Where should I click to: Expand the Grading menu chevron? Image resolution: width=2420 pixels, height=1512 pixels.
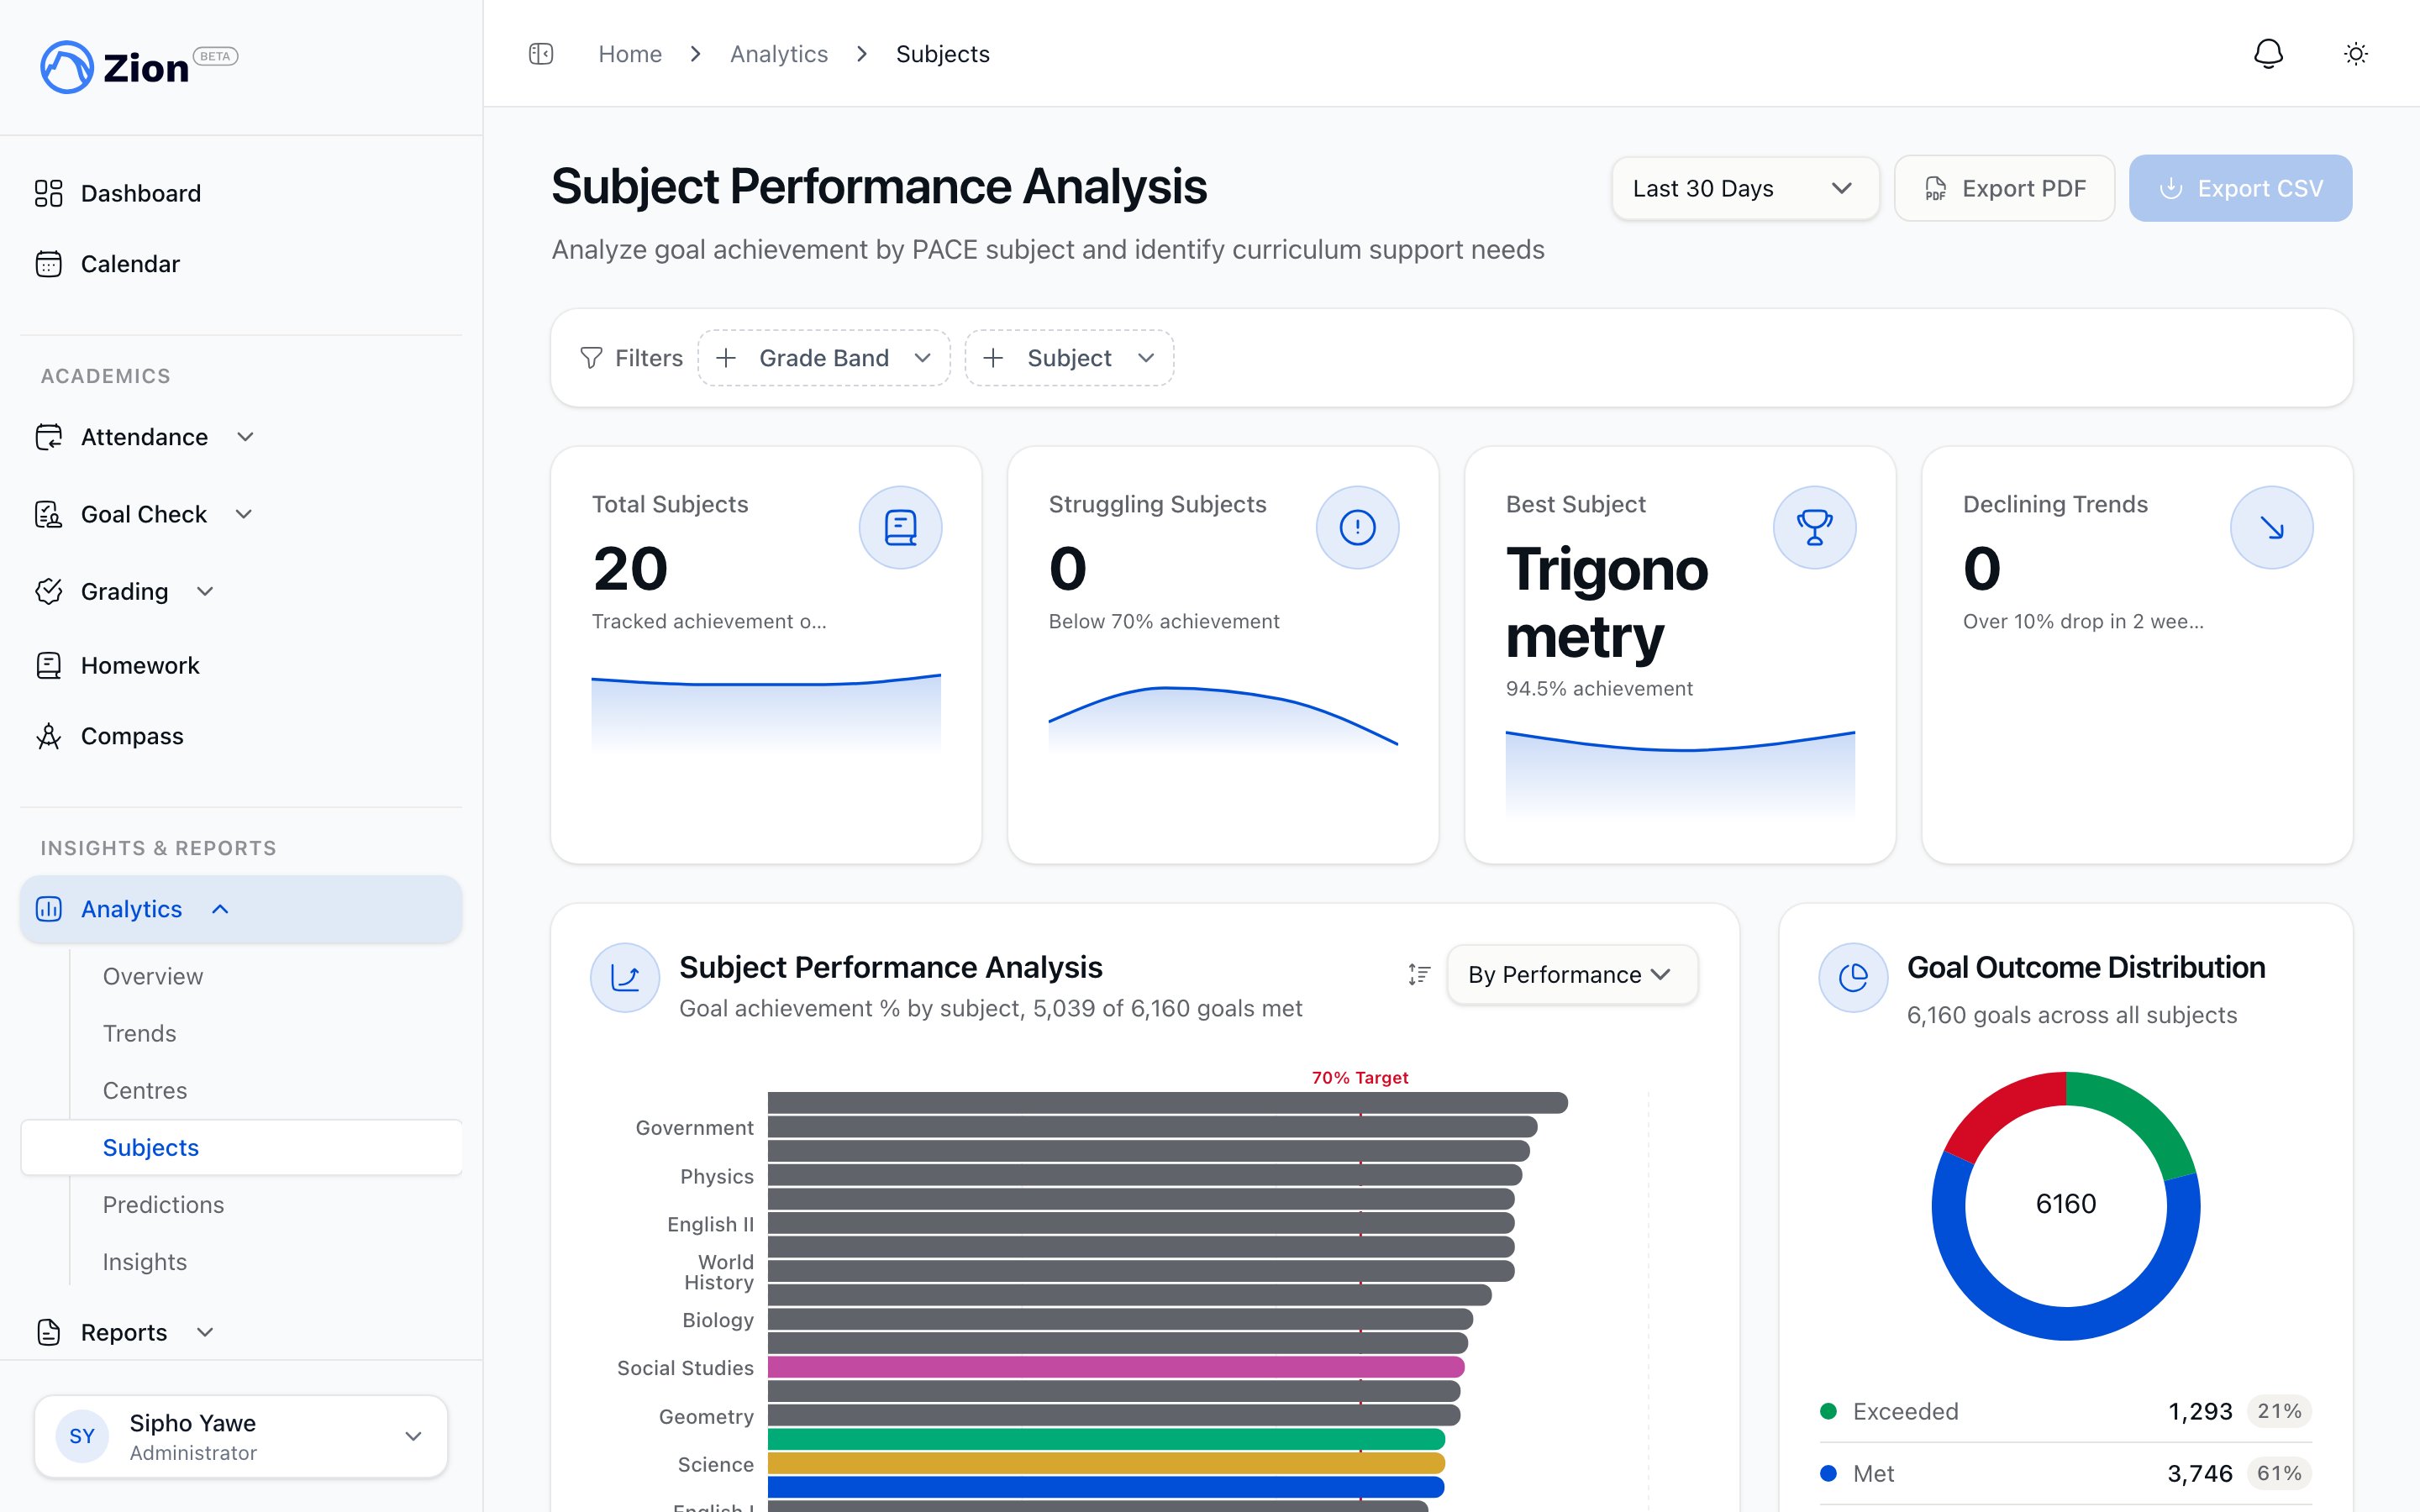tap(205, 591)
